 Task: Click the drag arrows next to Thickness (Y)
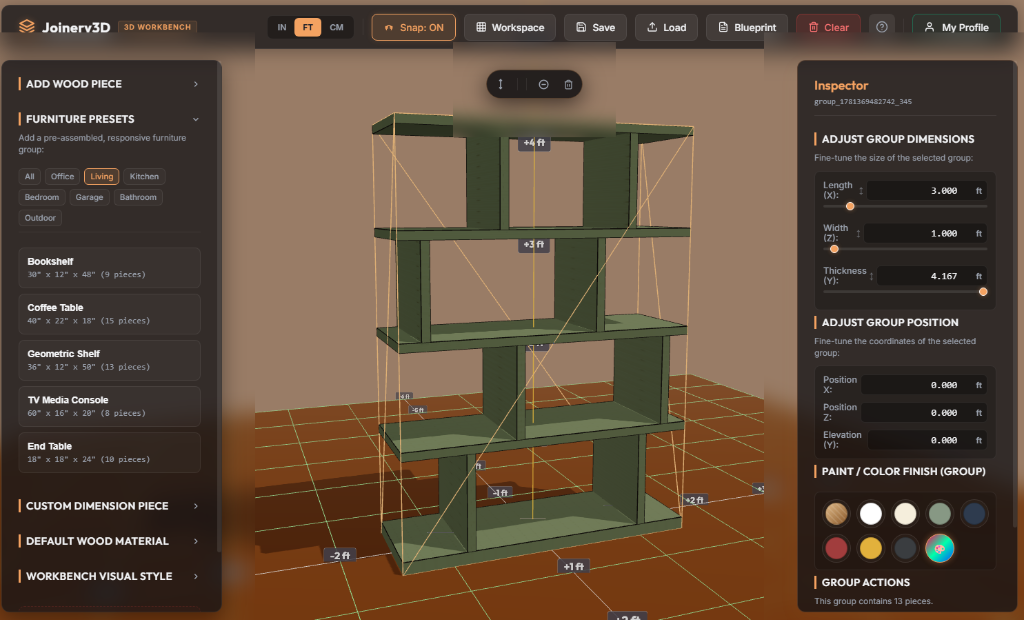(x=871, y=276)
